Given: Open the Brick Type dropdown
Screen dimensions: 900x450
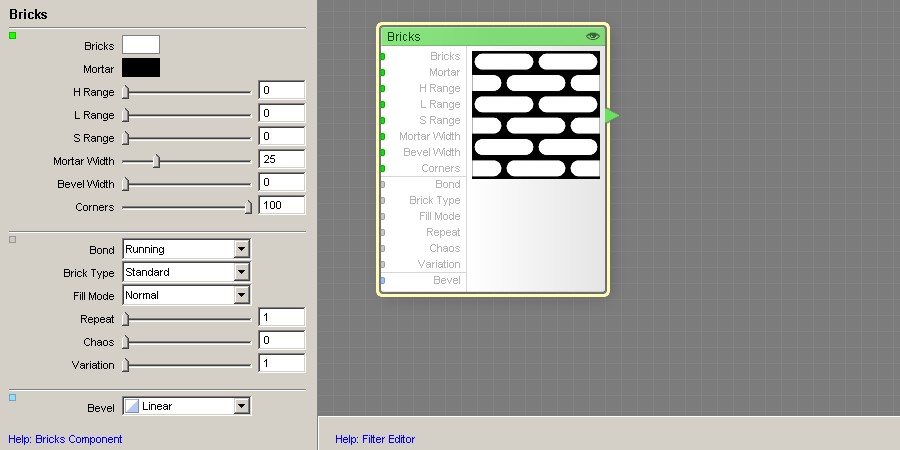Looking at the screenshot, I should click(241, 272).
